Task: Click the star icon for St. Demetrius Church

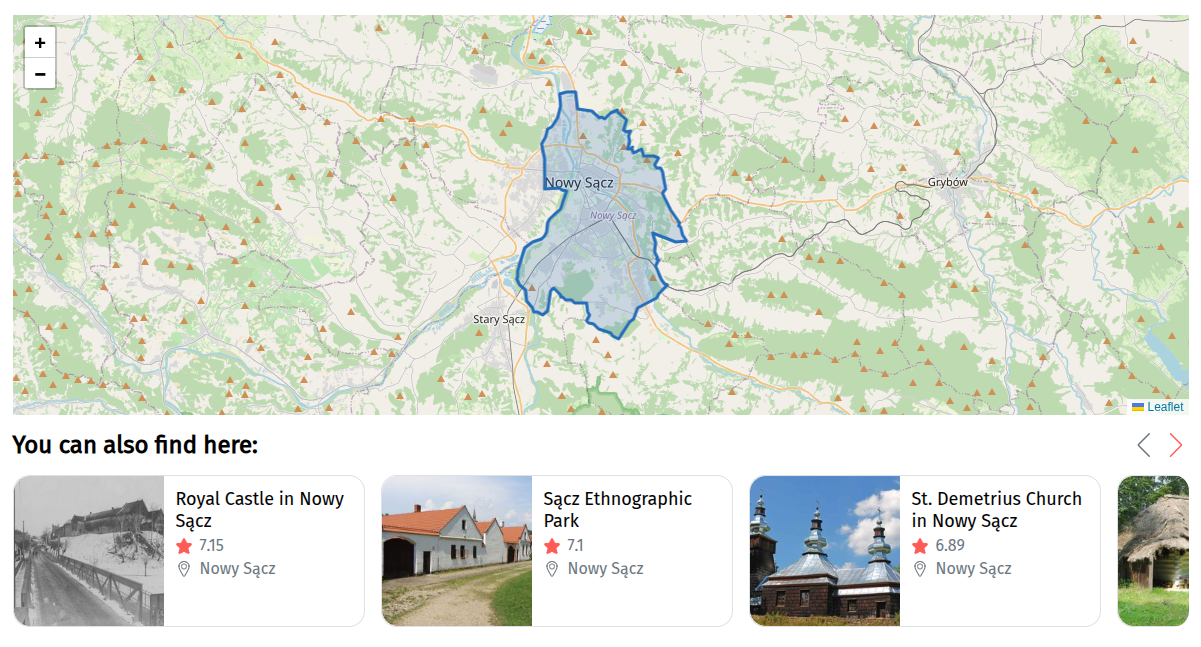Action: pos(920,546)
